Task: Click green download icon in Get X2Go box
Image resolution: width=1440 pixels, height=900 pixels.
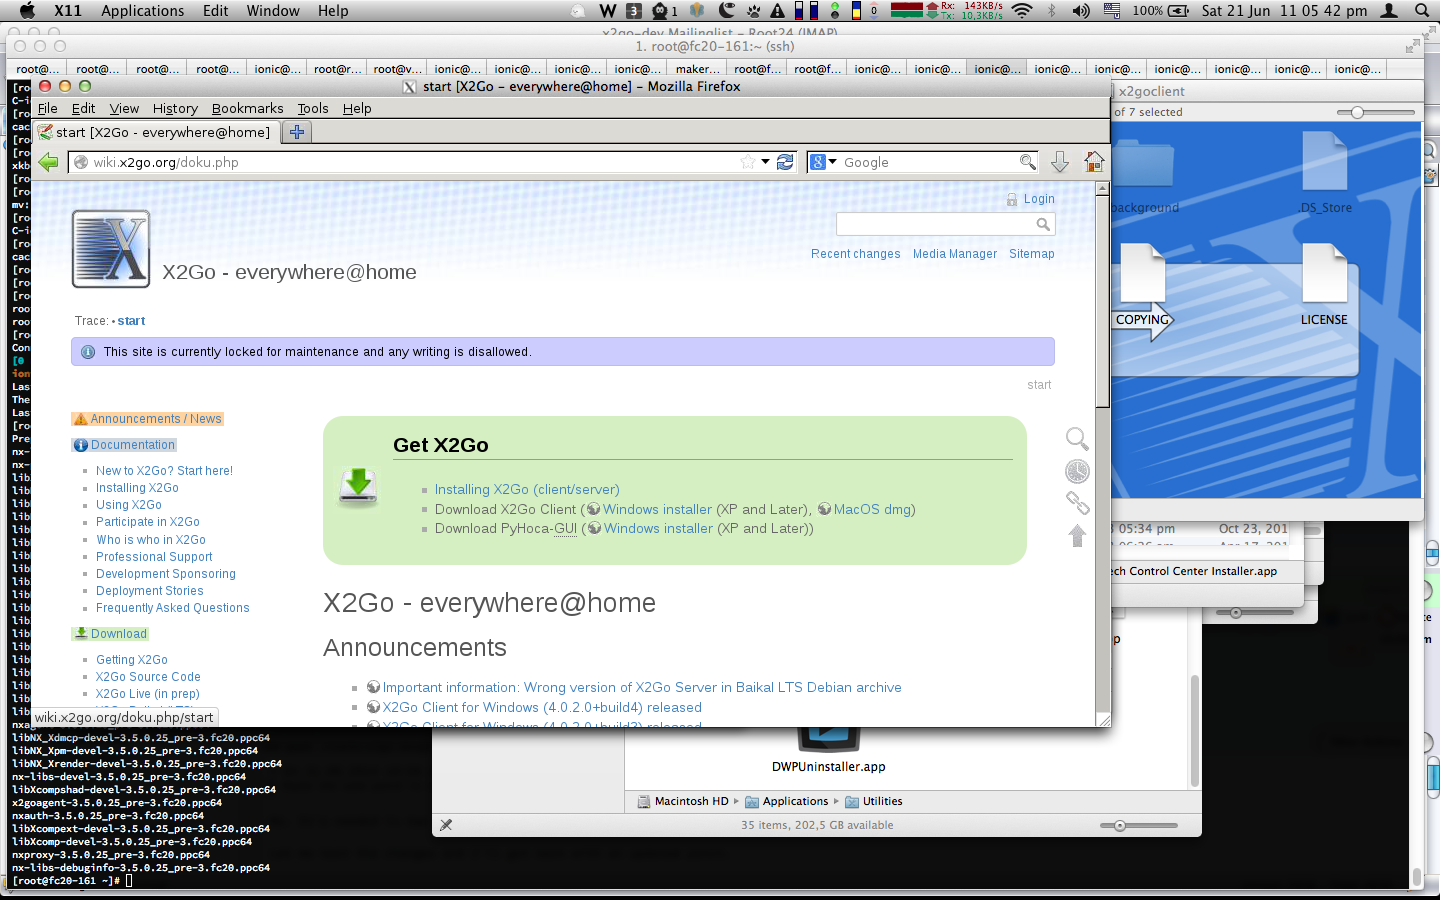Action: 357,487
